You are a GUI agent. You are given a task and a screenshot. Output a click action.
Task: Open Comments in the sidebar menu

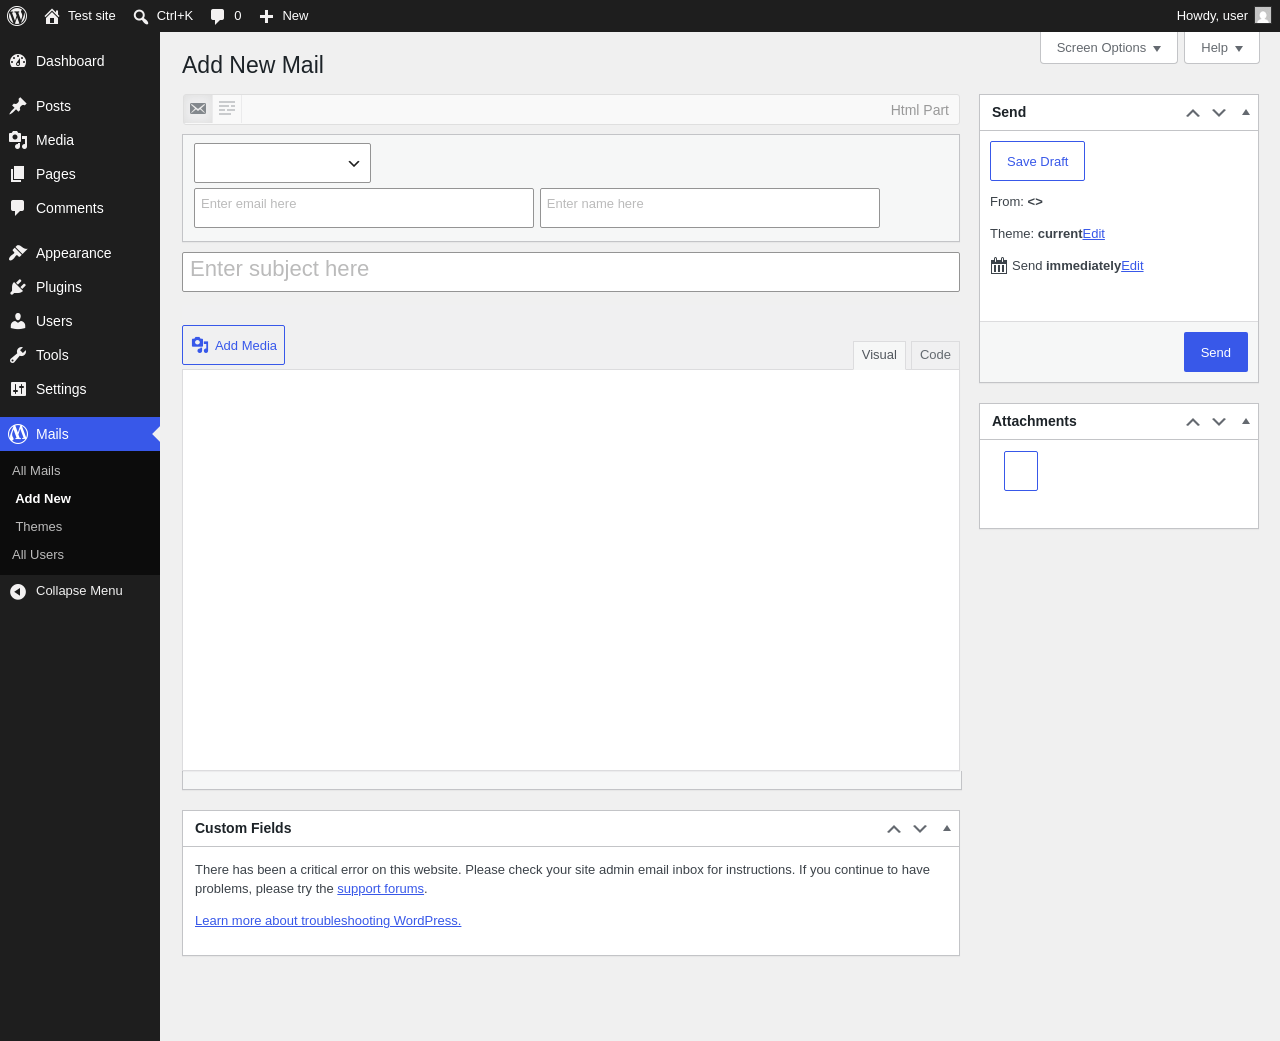80,208
